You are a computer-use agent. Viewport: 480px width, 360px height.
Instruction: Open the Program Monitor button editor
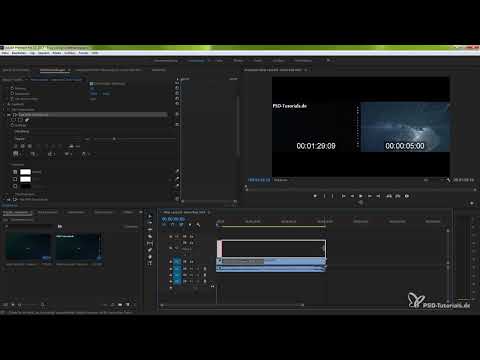point(472,203)
